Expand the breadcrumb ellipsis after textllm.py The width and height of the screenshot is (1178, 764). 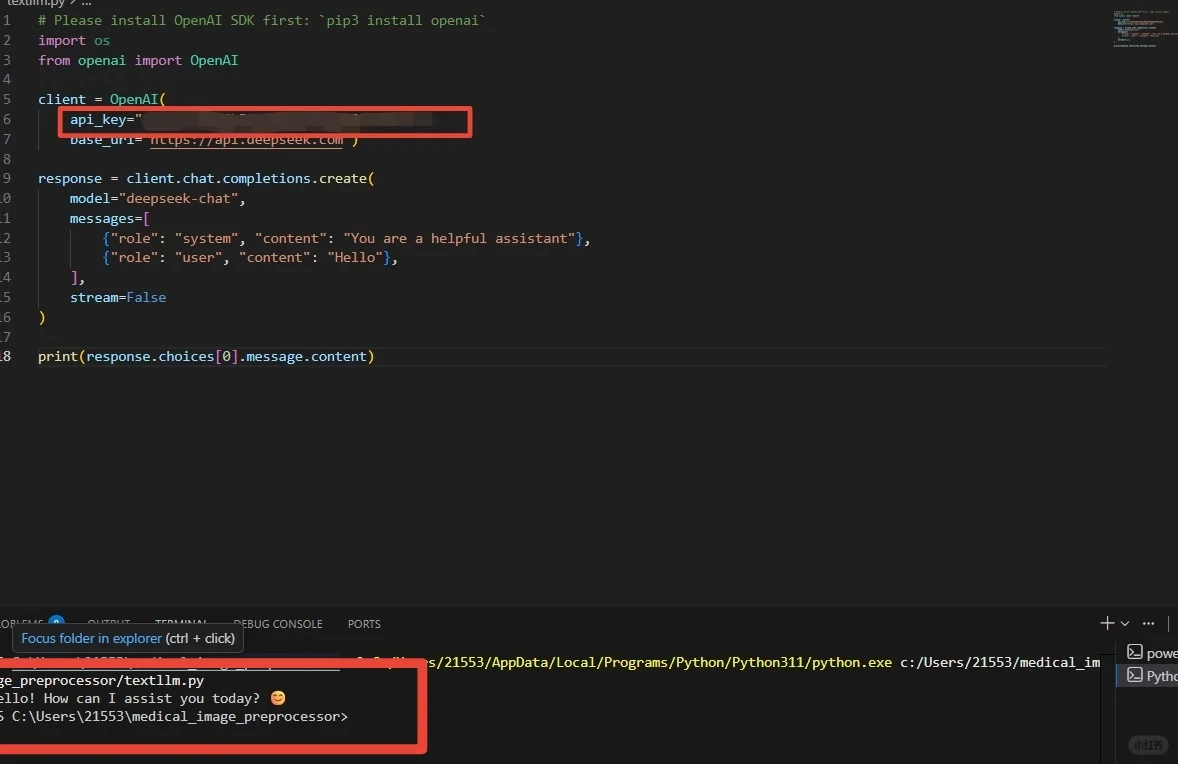click(x=86, y=3)
